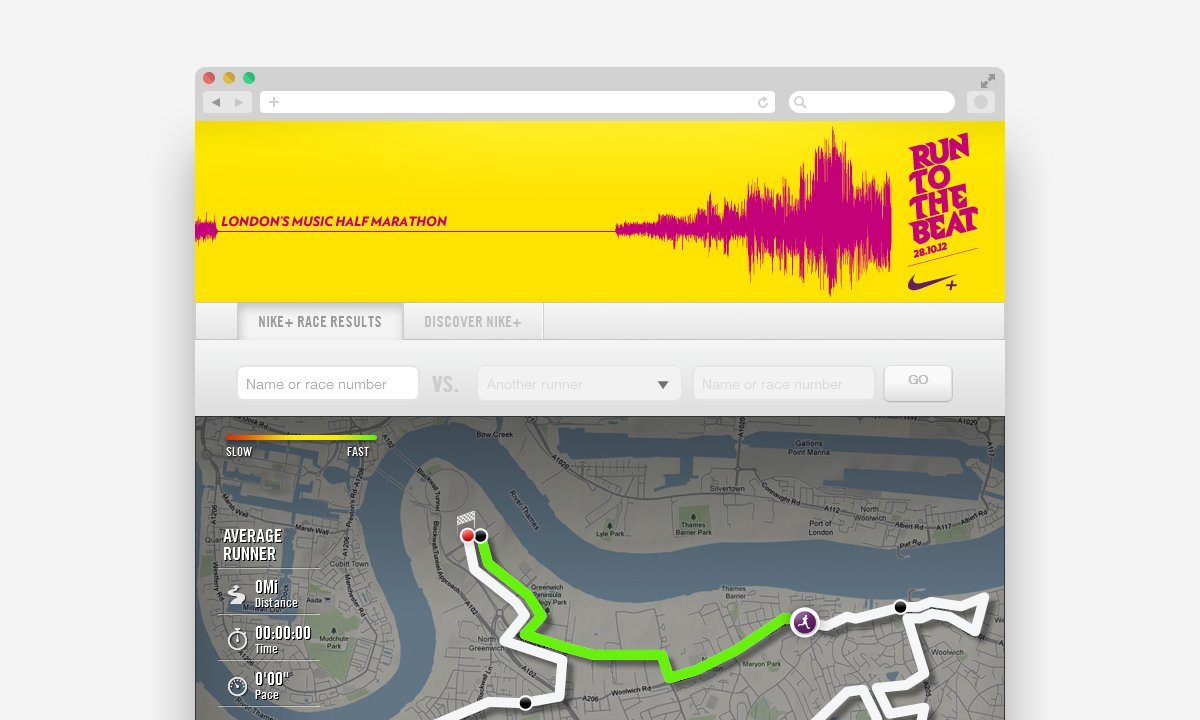Click the purple runner marker on the map
Screen dimensions: 1200x720
click(804, 622)
